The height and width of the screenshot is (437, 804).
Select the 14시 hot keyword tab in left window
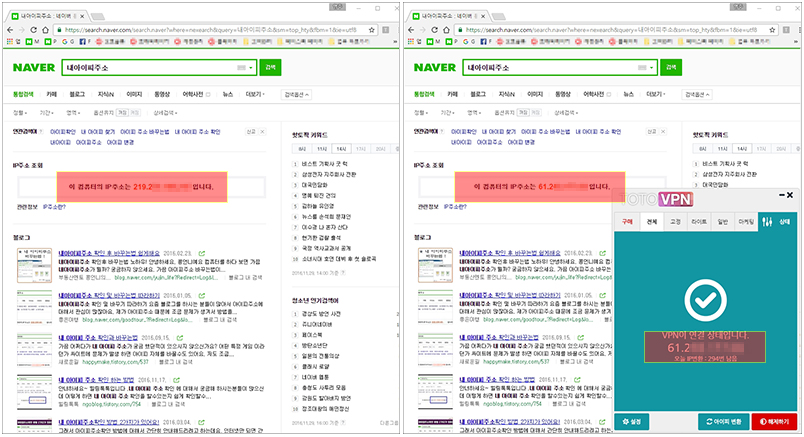341,149
